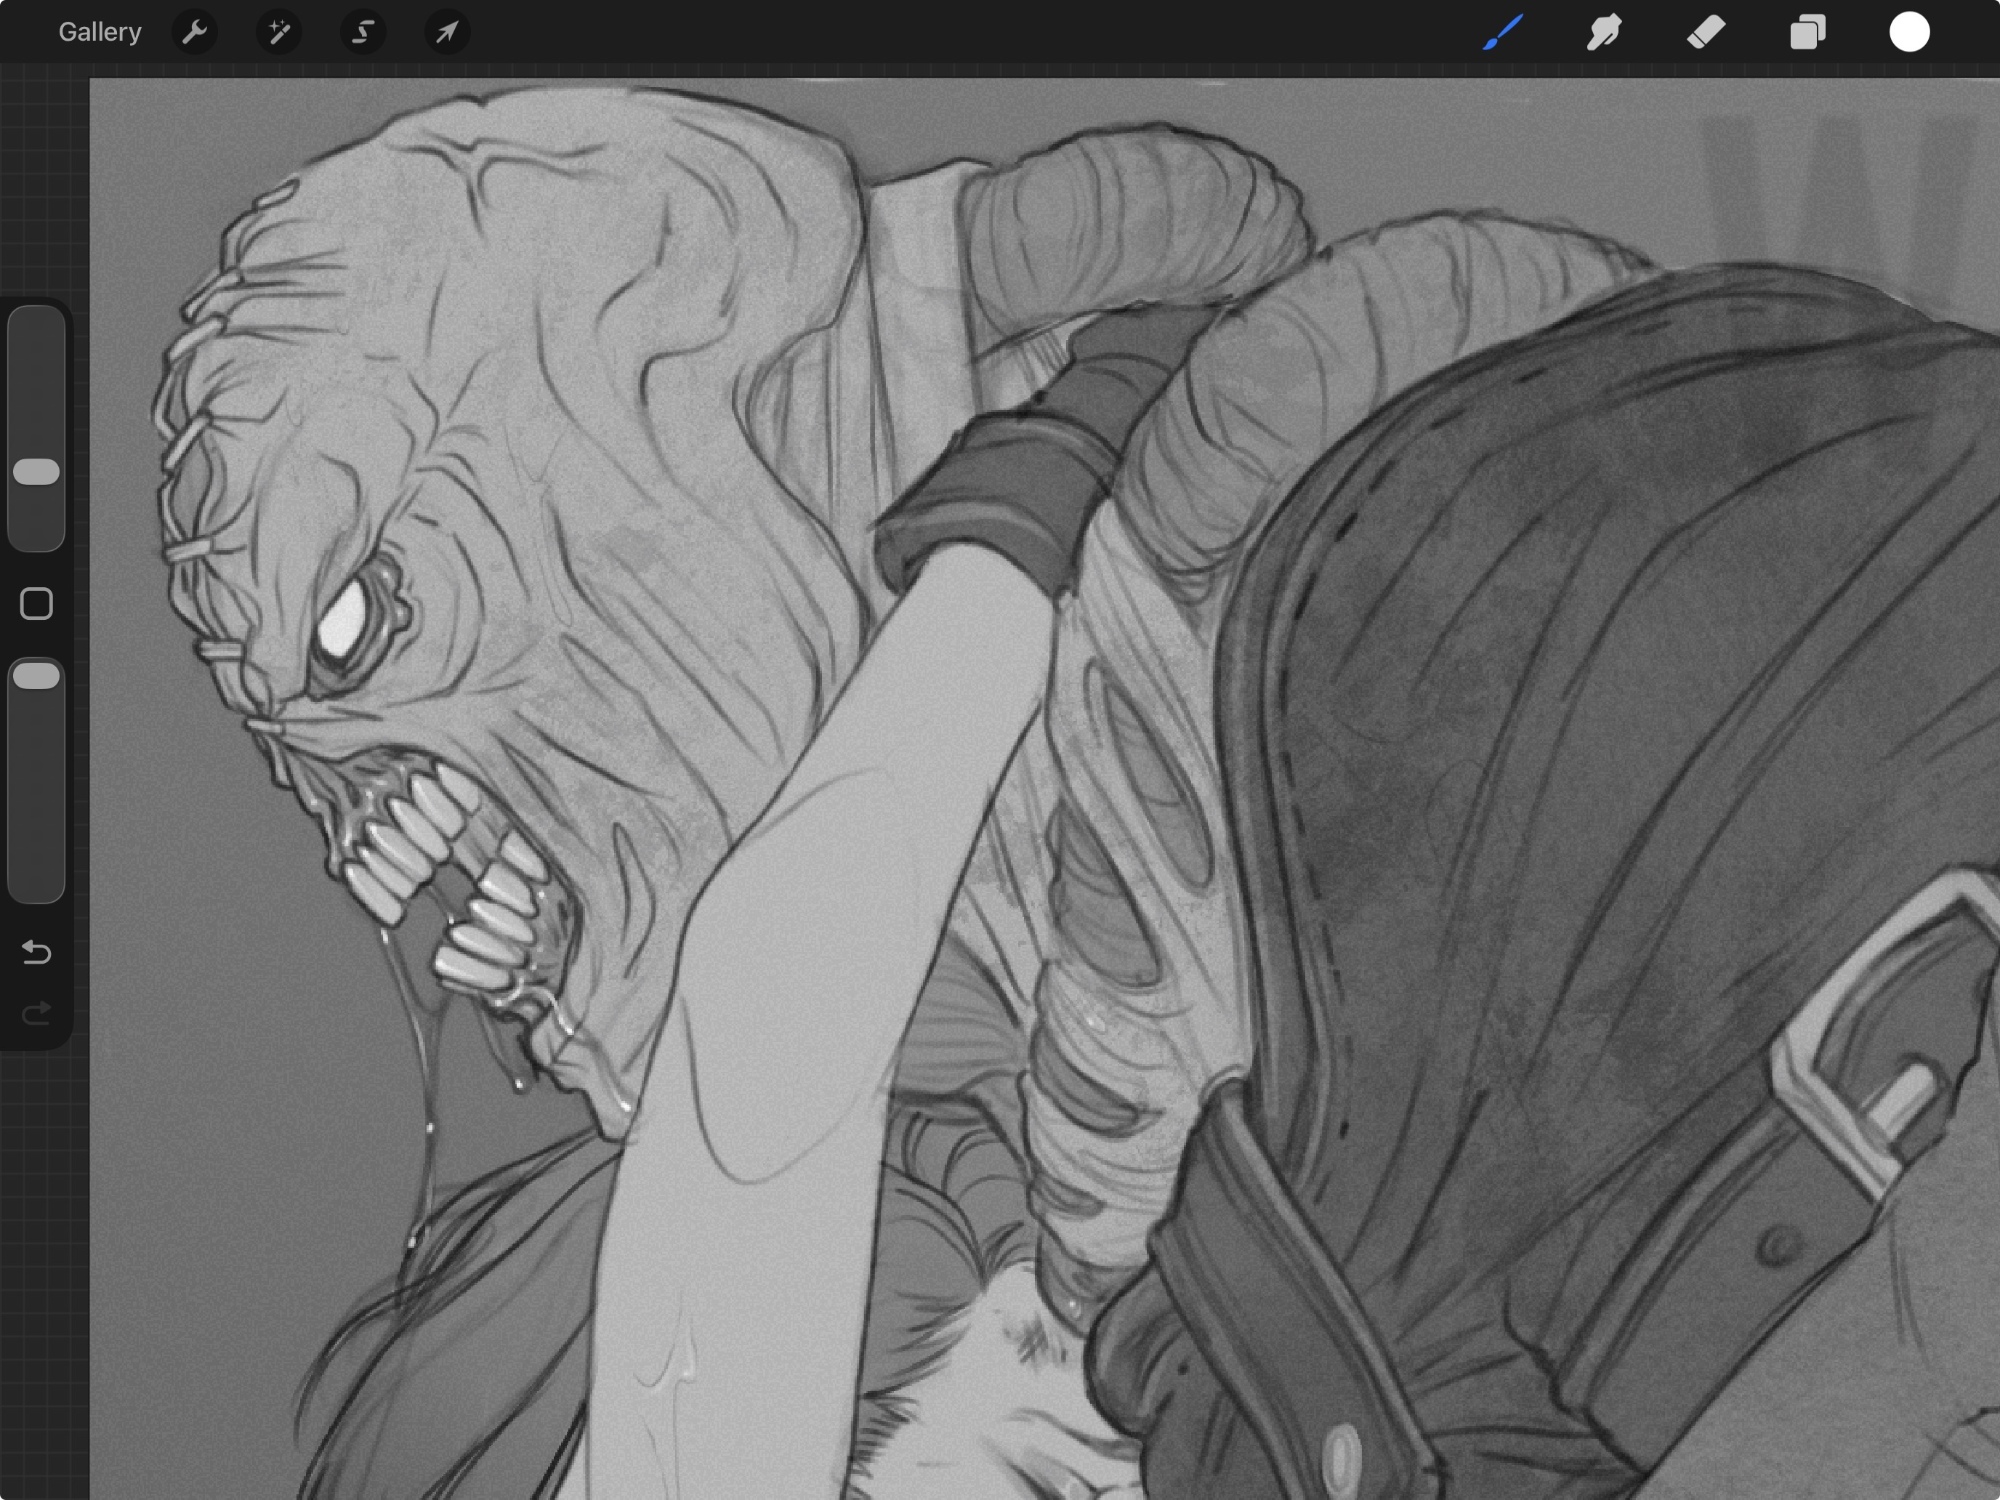Click the brush size slider handle
Image resolution: width=2000 pixels, height=1500 pixels.
37,472
